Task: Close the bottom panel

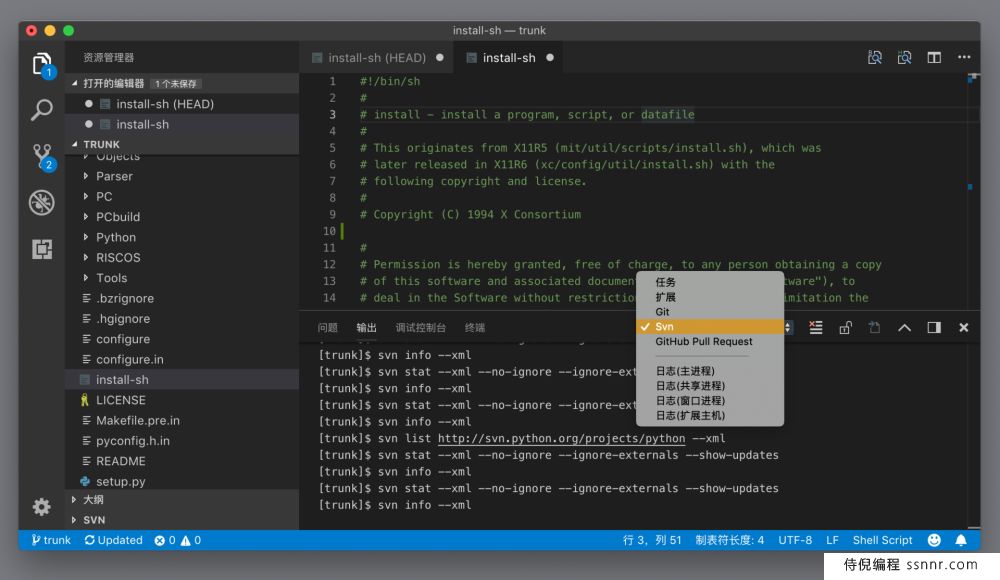Action: [x=964, y=327]
